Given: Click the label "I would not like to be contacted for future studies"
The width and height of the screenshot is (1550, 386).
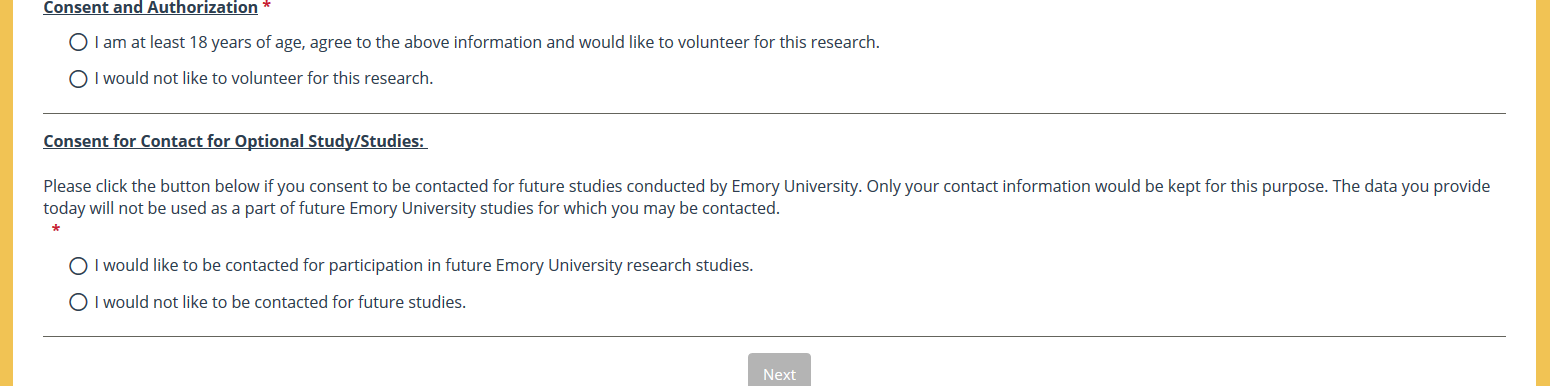Looking at the screenshot, I should 281,302.
